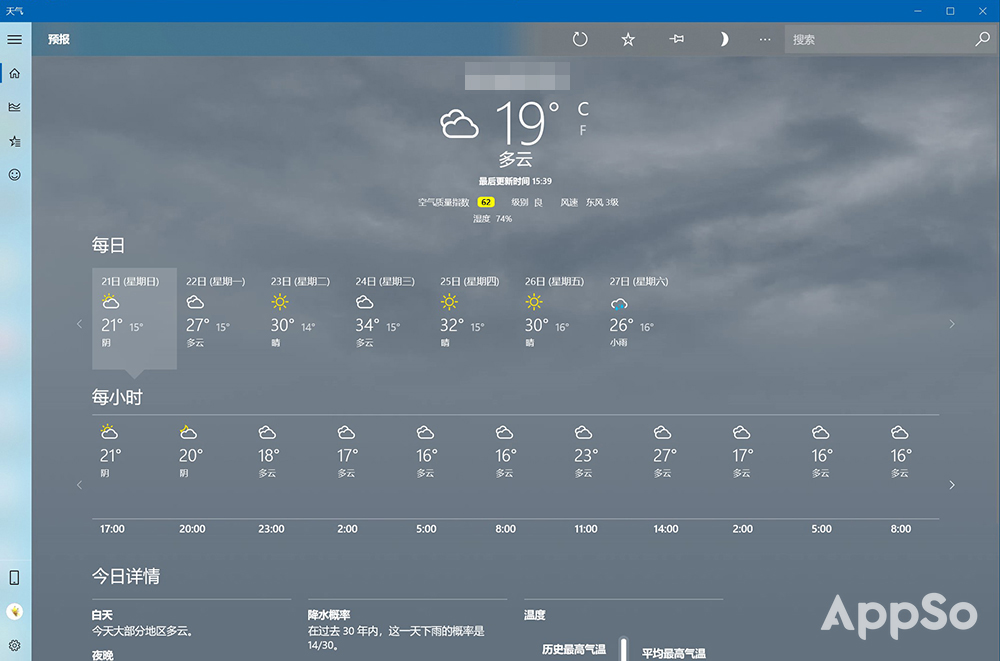
Task: Open Settings from the sidebar
Action: pos(14,645)
